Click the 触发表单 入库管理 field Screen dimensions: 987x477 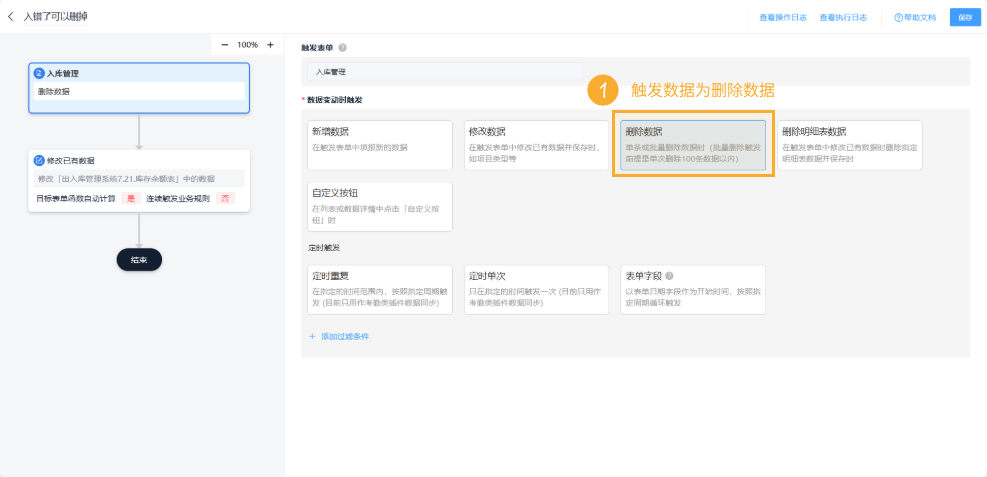pyautogui.click(x=446, y=72)
